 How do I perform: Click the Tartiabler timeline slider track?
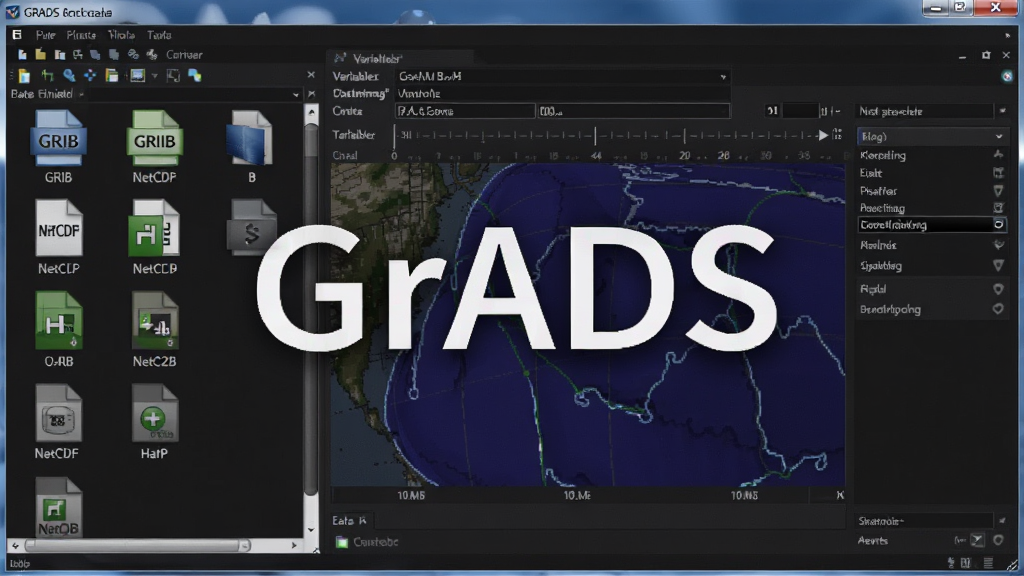pos(605,135)
